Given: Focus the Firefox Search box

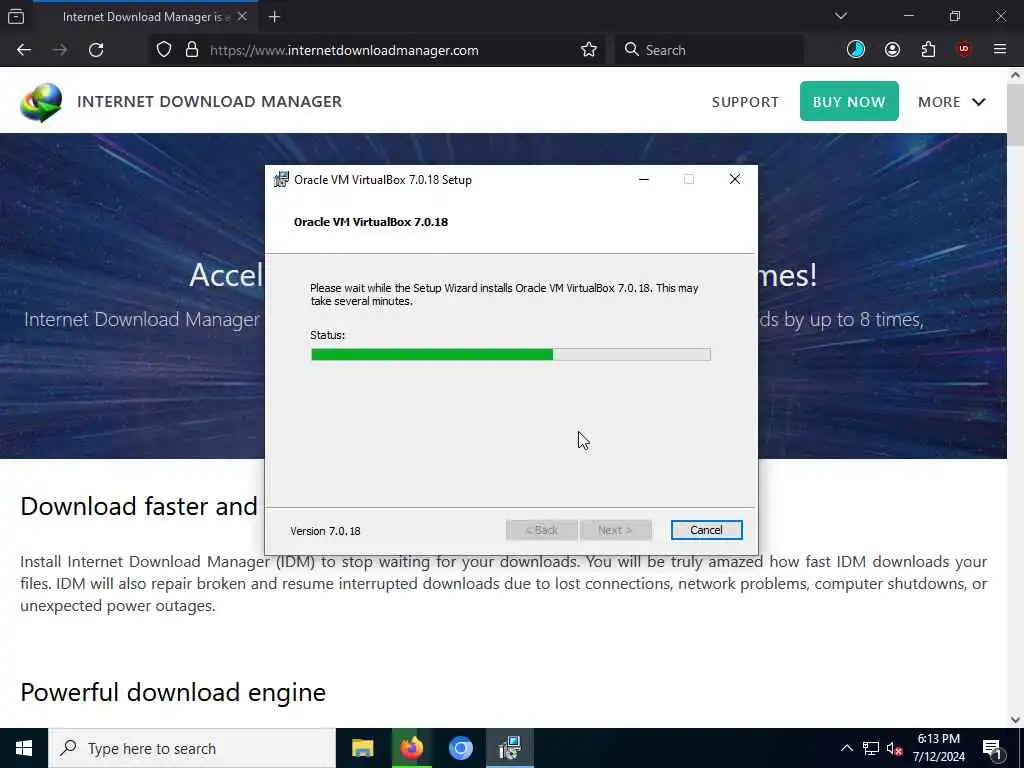Looking at the screenshot, I should point(709,50).
